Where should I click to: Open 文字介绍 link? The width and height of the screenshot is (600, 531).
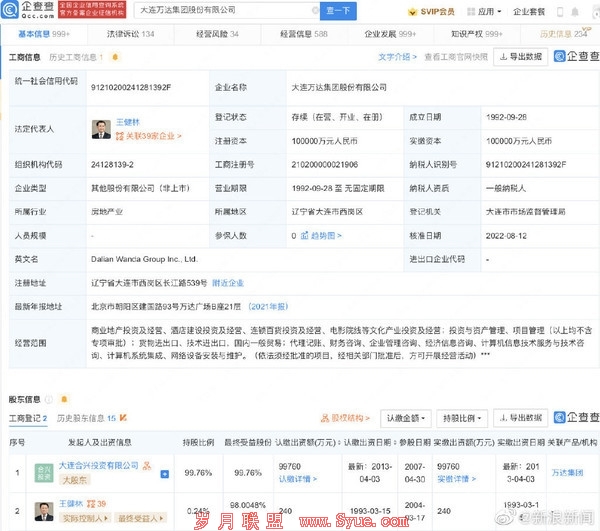click(x=397, y=57)
